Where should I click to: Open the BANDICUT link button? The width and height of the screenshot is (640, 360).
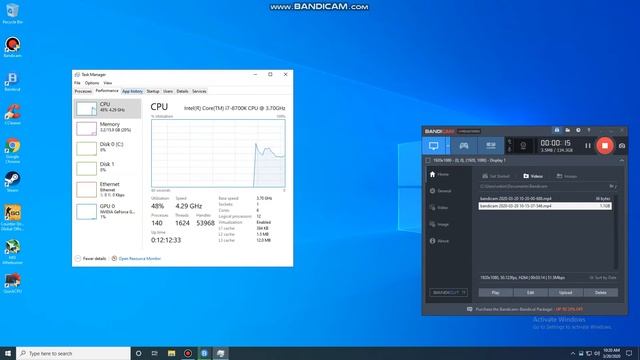coord(448,292)
